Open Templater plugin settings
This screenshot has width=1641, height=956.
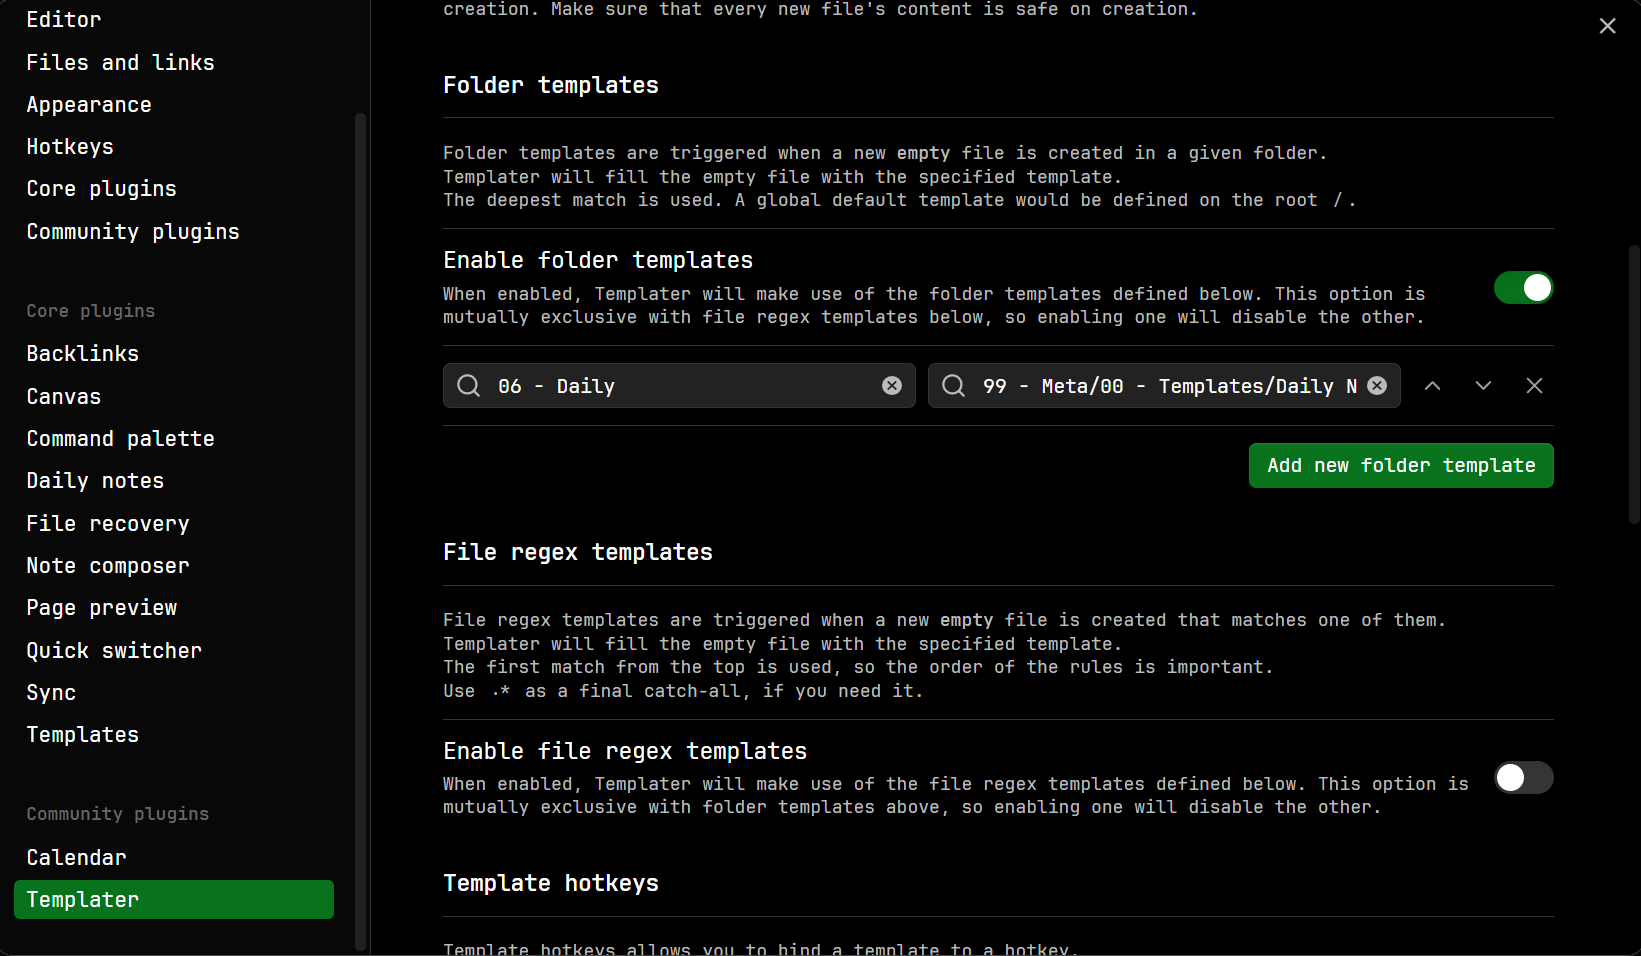pos(173,900)
